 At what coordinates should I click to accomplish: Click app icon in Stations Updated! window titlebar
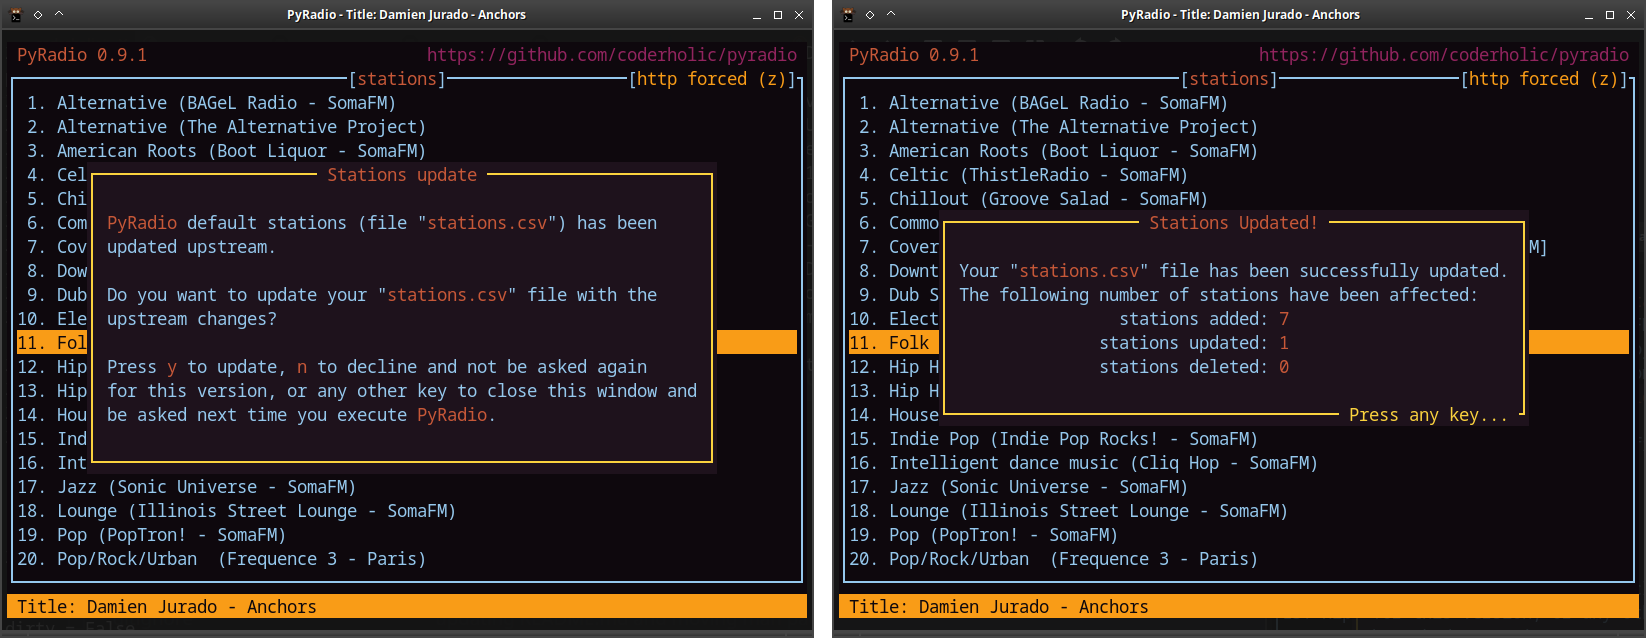(x=849, y=15)
